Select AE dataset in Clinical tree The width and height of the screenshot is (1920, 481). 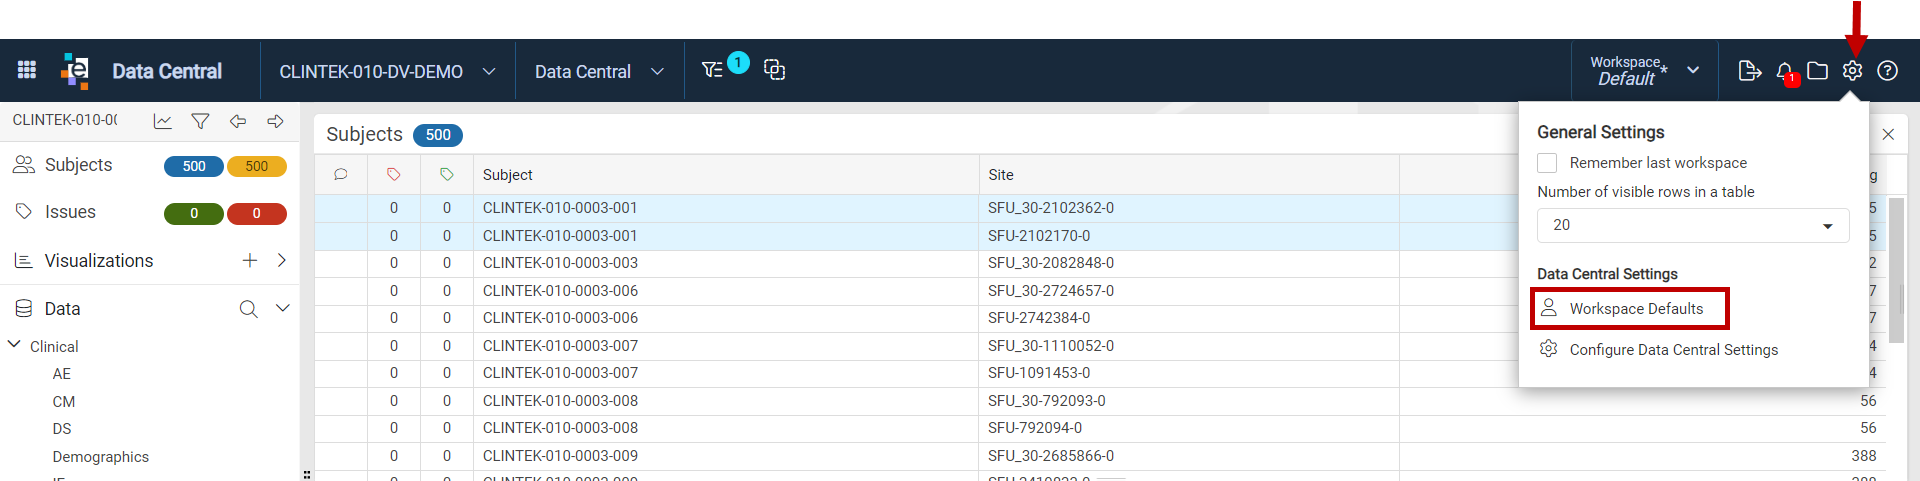[x=62, y=374]
